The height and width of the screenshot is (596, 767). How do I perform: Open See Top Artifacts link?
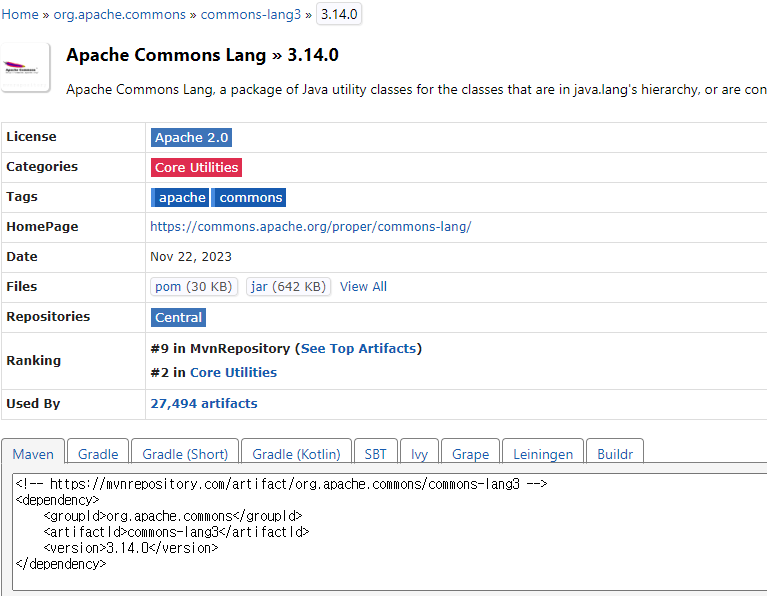pyautogui.click(x=358, y=348)
